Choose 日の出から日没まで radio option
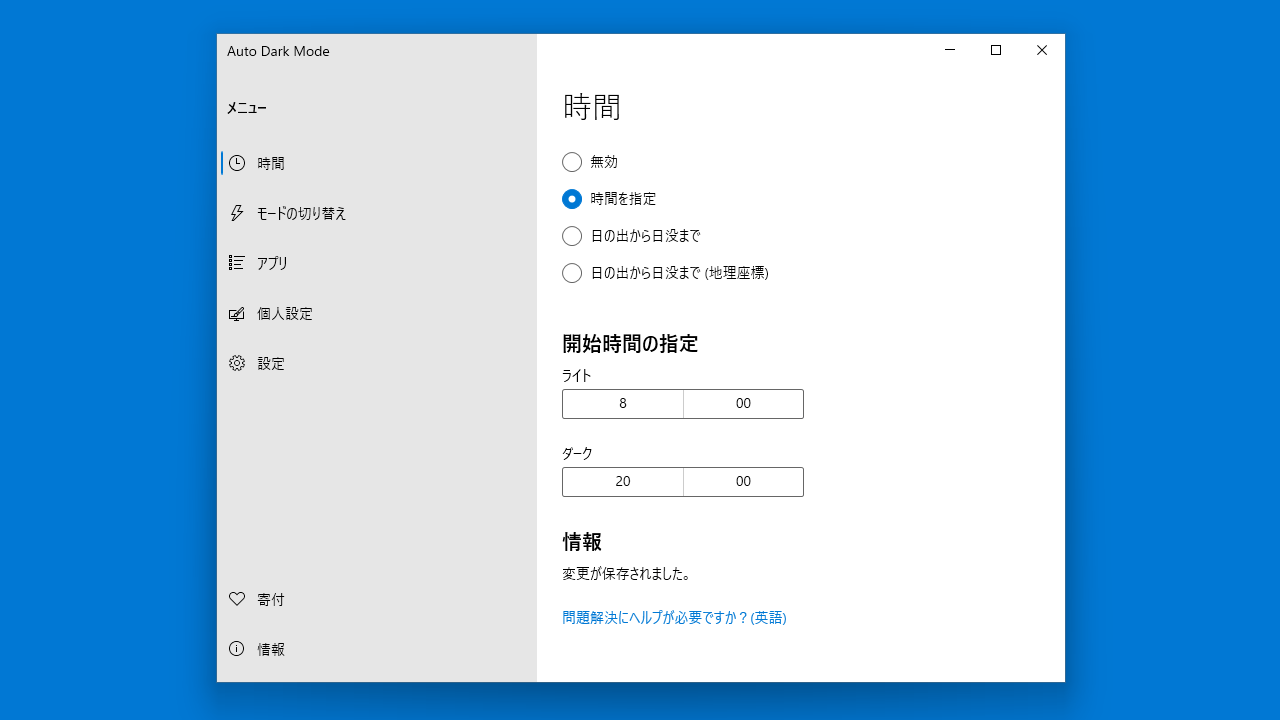Viewport: 1280px width, 720px height. coord(572,236)
